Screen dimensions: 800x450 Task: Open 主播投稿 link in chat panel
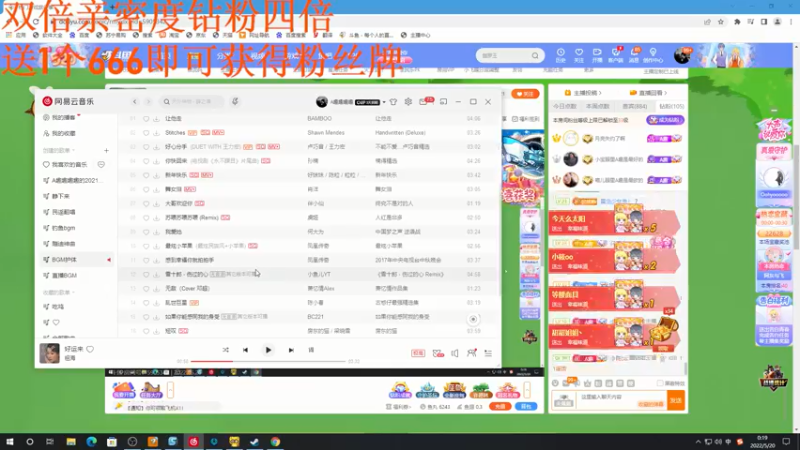coord(583,93)
